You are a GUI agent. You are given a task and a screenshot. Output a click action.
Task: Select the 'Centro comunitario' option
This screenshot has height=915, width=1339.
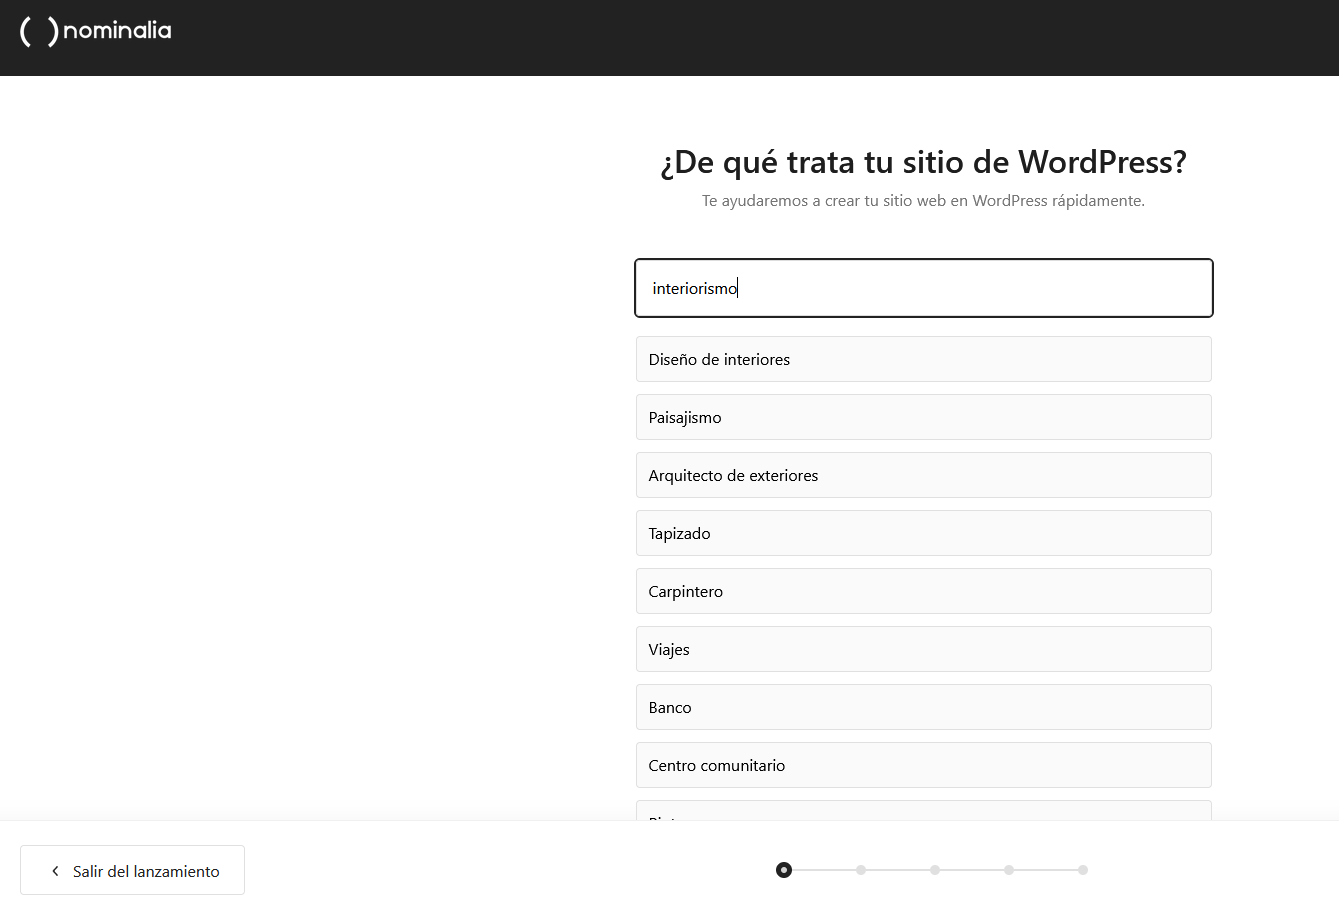click(x=924, y=765)
